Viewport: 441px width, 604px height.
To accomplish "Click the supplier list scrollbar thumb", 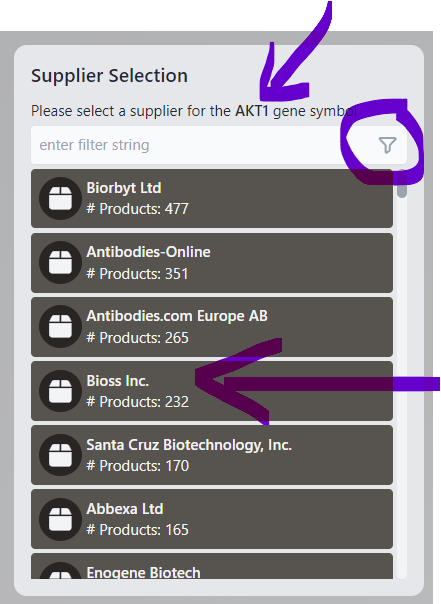I will tap(402, 183).
